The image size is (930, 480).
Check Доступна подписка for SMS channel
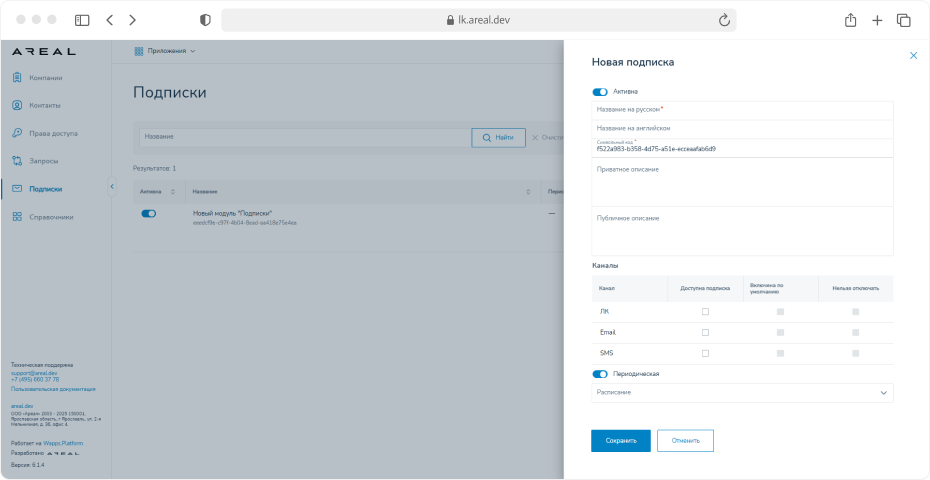coord(705,354)
